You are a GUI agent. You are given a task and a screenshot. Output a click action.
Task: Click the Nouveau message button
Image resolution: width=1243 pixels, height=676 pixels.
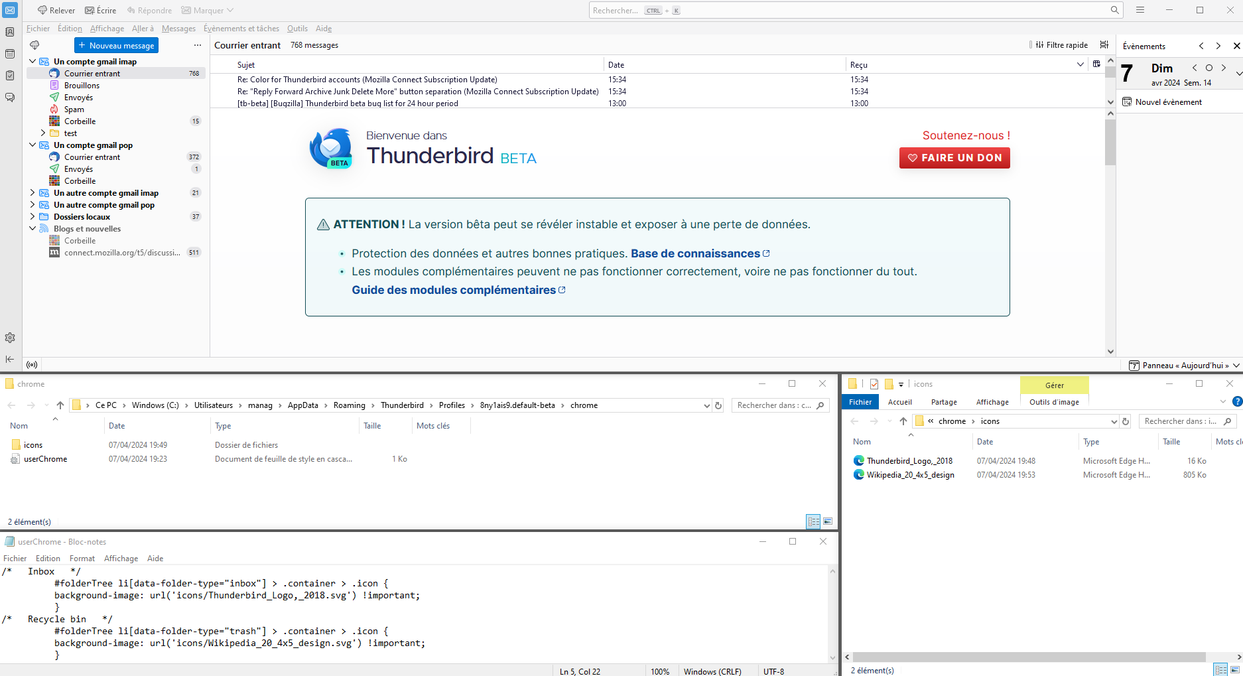point(116,46)
